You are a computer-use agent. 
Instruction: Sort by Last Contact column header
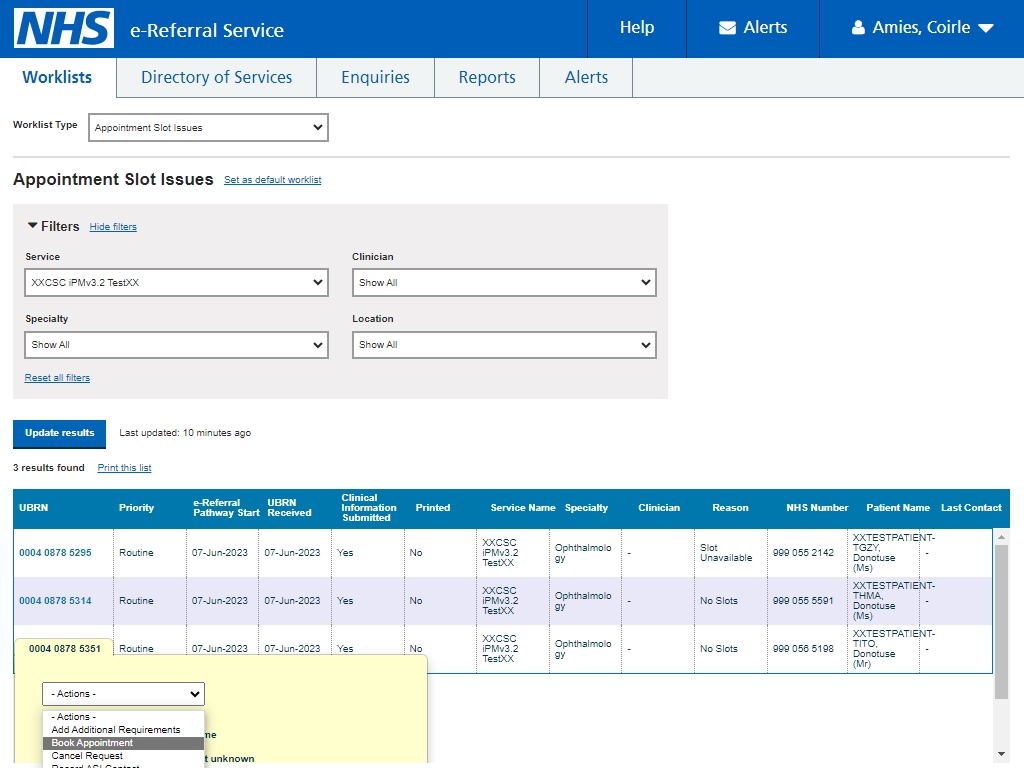tap(971, 507)
